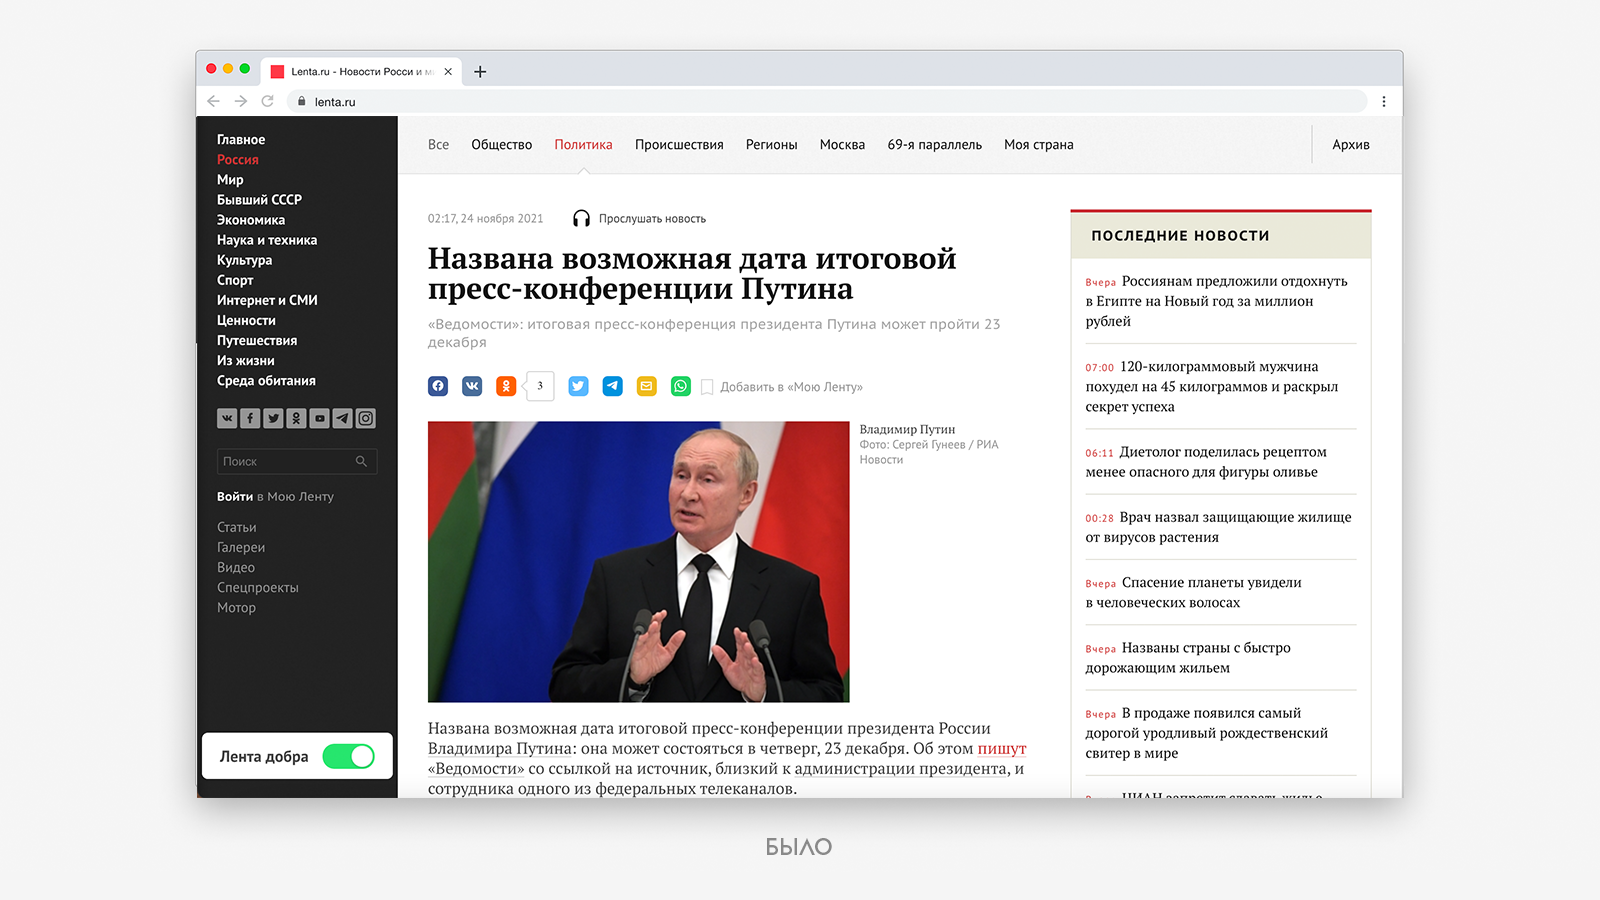Open a new browser tab
Image resolution: width=1600 pixels, height=900 pixels.
pyautogui.click(x=480, y=72)
